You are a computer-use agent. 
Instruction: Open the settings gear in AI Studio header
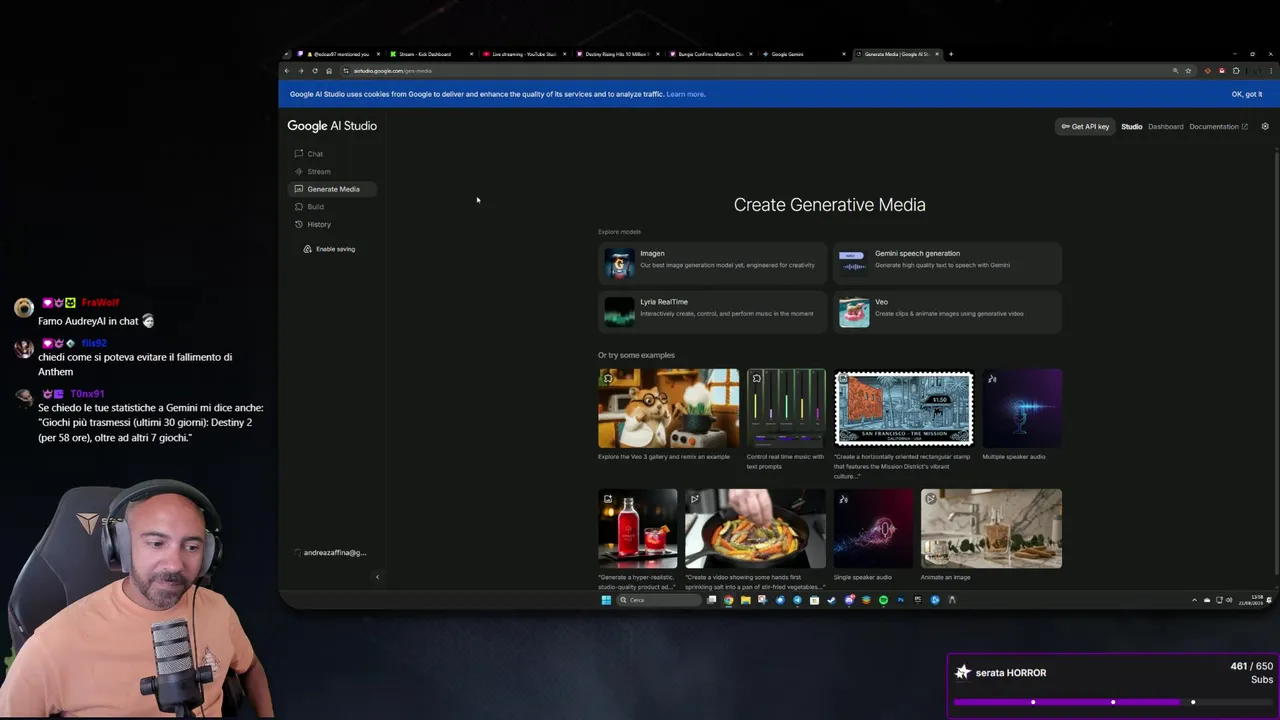point(1265,127)
